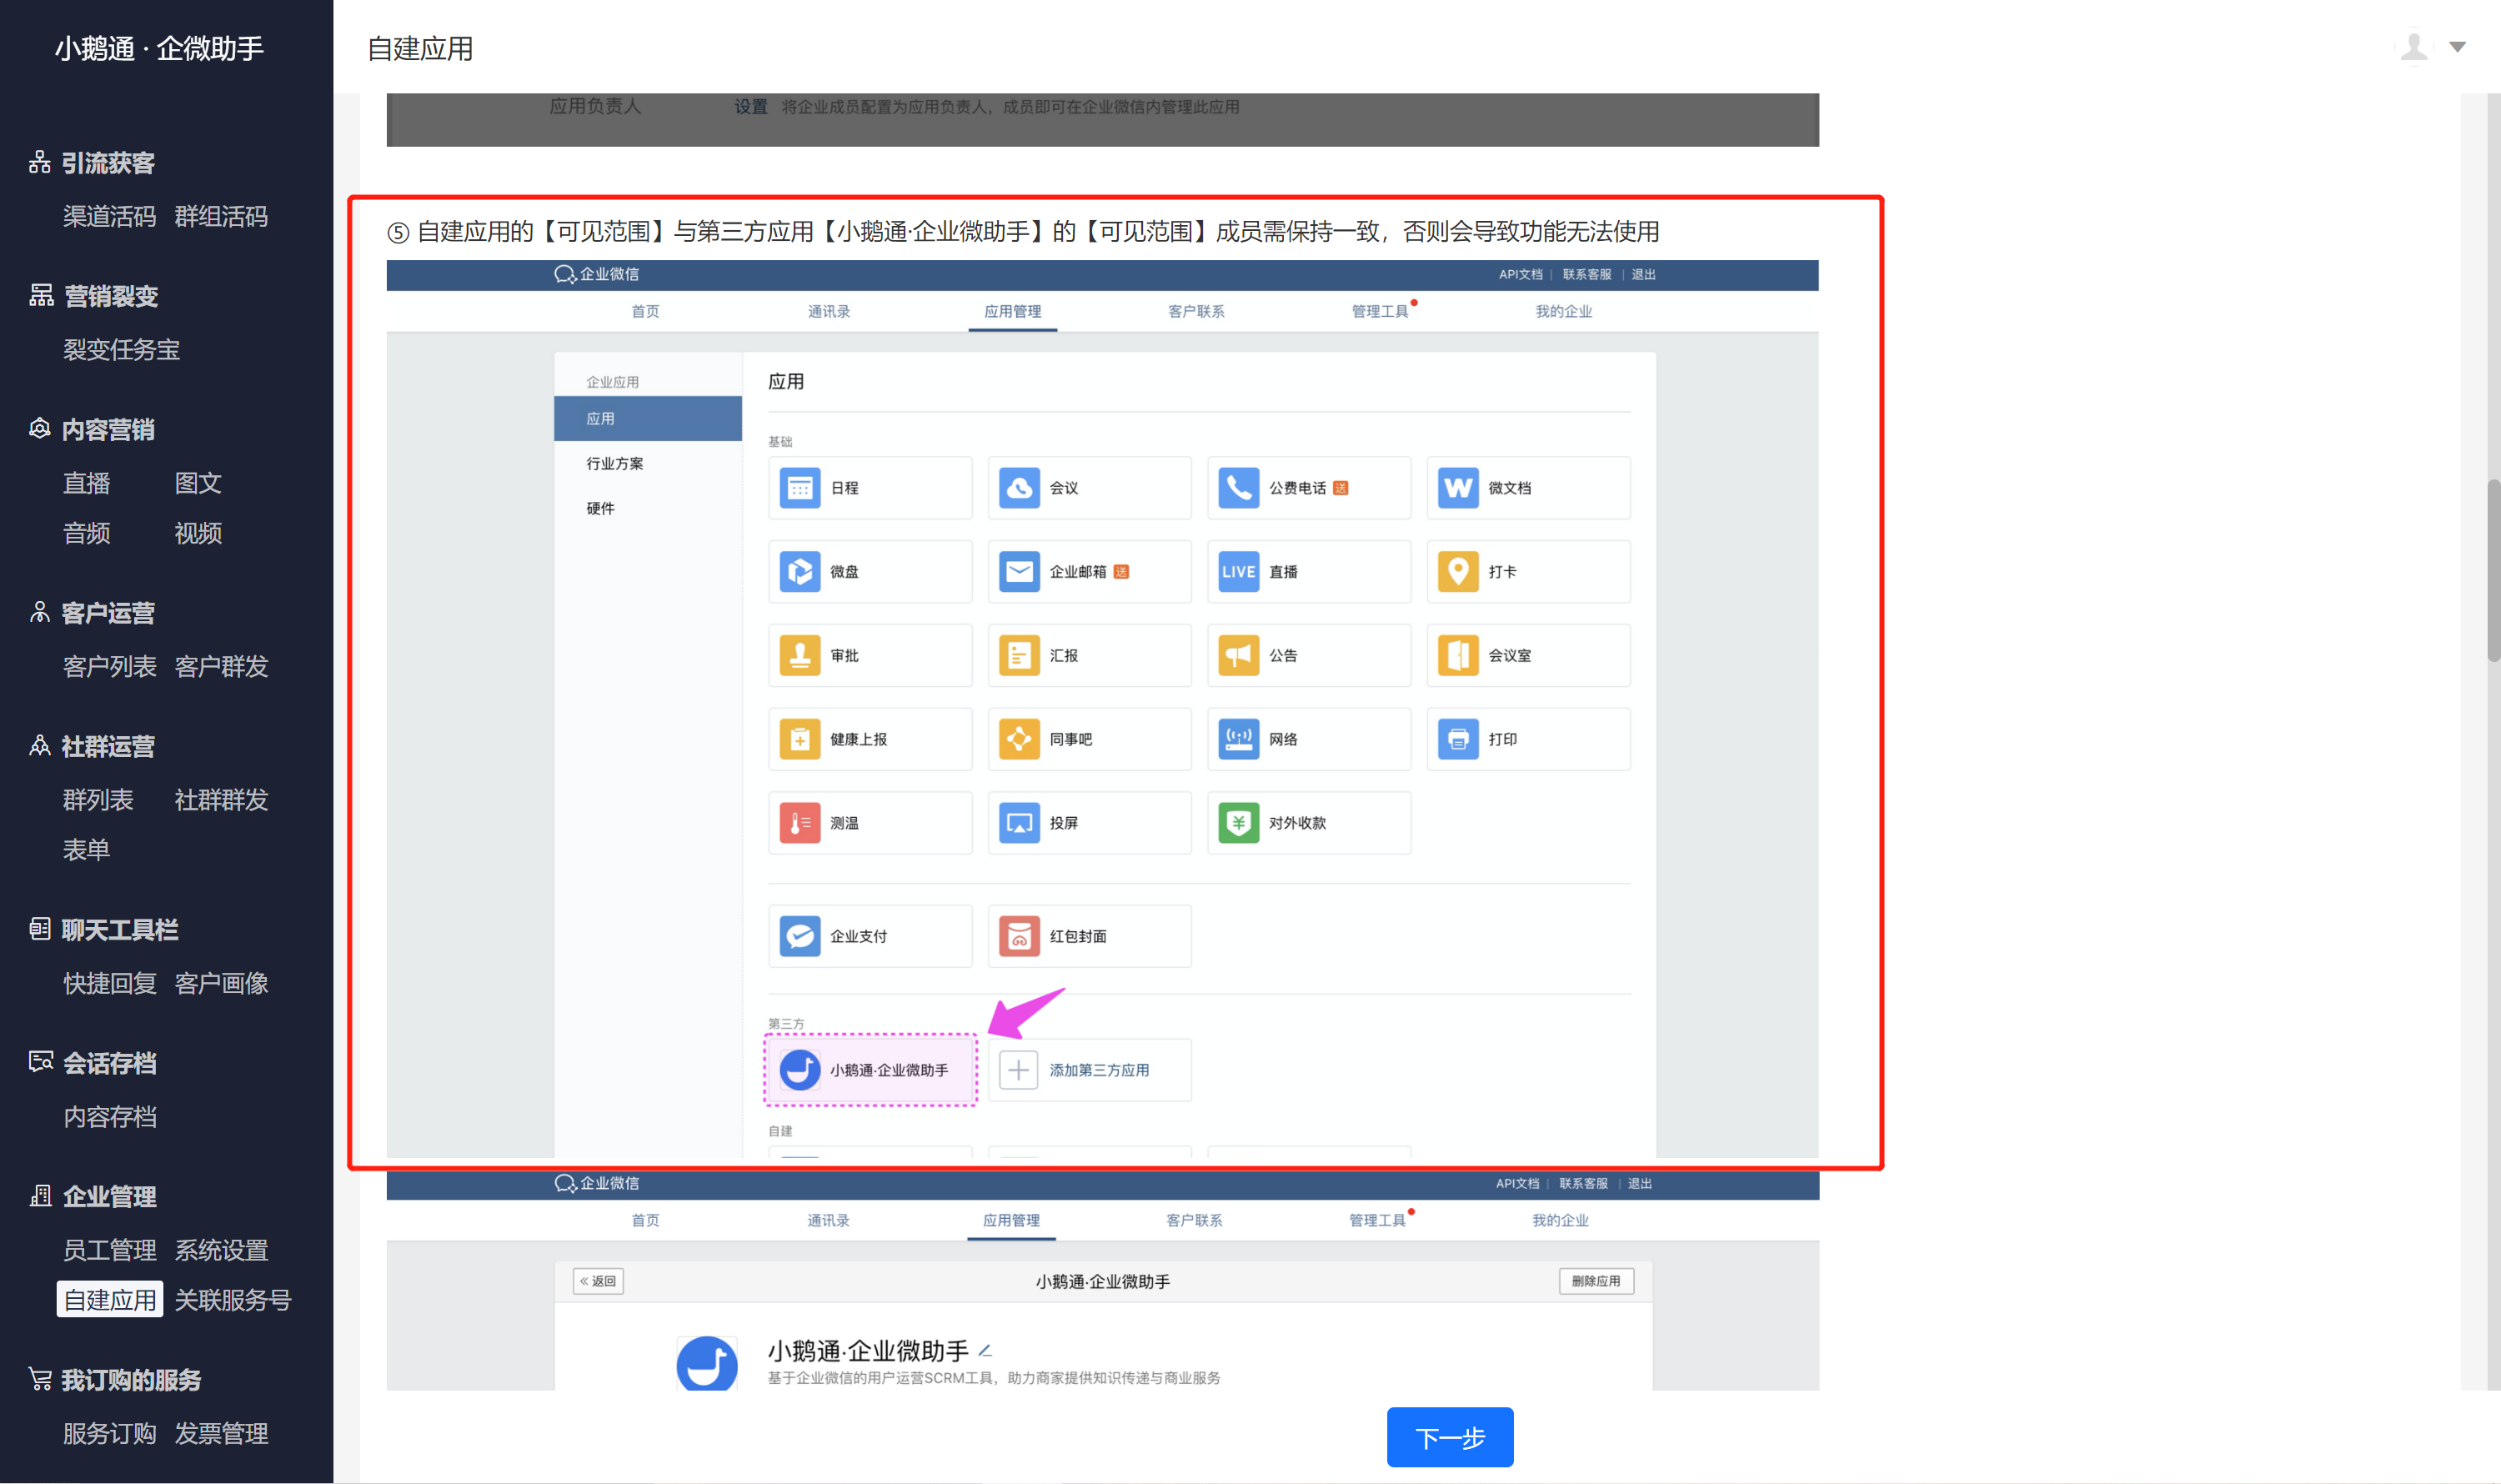Viewport: 2501px width, 1484px height.
Task: Go to 服务订购
Action: coord(110,1434)
